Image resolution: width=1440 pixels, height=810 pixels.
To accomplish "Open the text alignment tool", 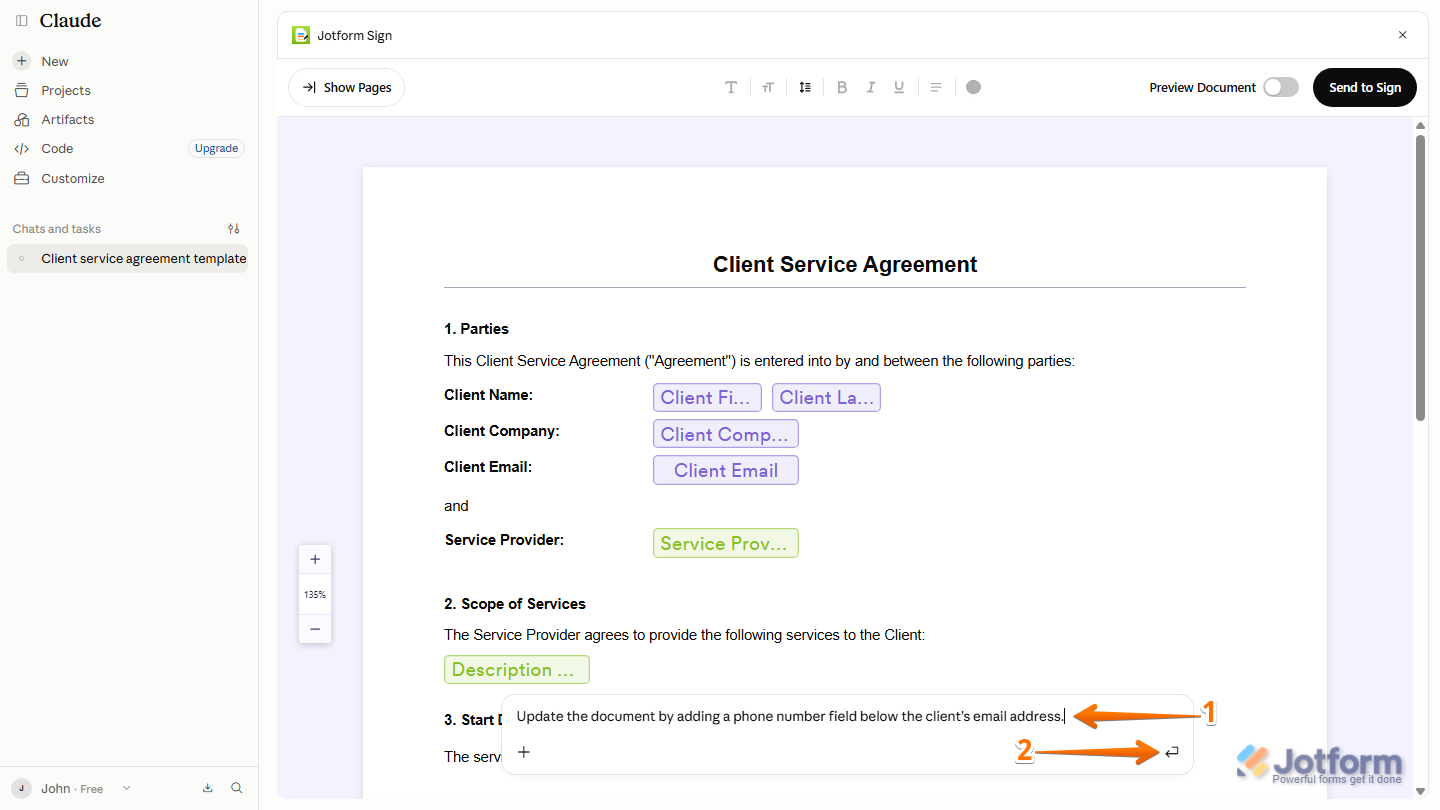I will [936, 87].
